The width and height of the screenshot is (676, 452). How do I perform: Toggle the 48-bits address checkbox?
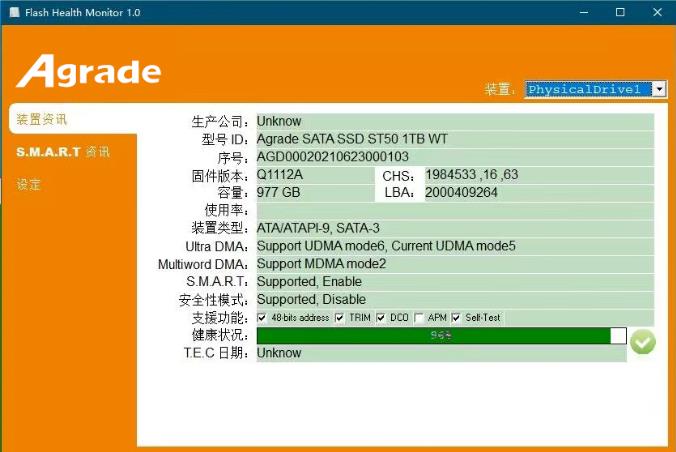(x=263, y=318)
